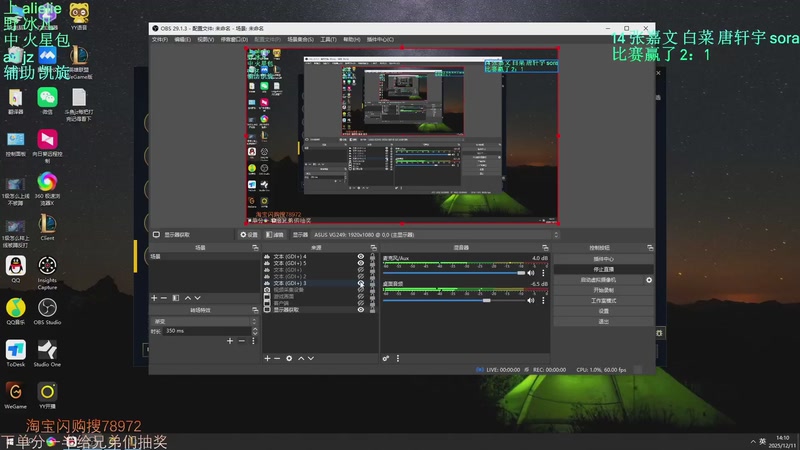Open virtual camera settings gear
Screen dimensions: 800x450
click(649, 280)
